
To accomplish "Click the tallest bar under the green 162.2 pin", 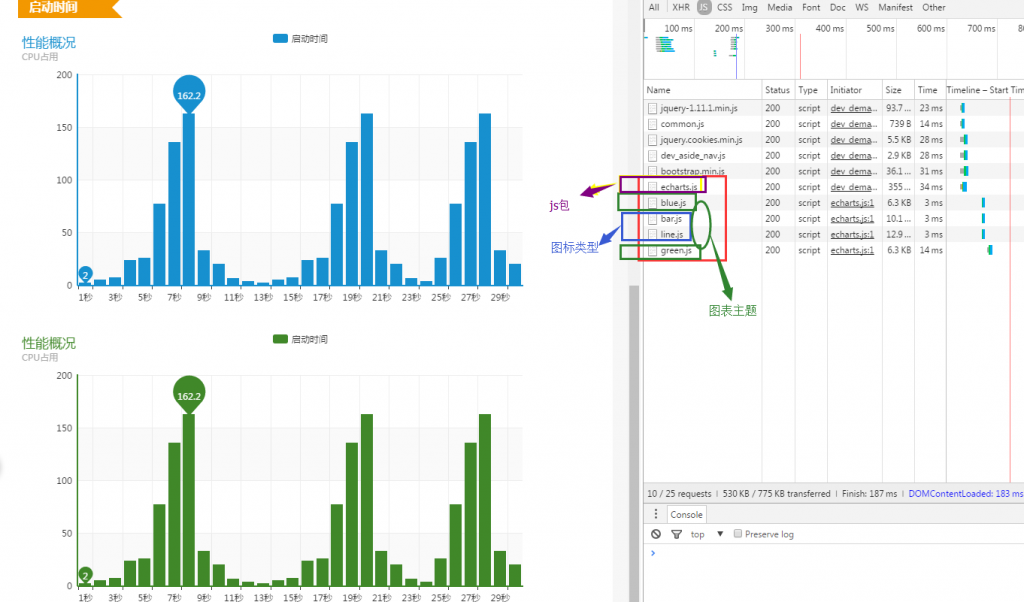I will click(x=188, y=500).
